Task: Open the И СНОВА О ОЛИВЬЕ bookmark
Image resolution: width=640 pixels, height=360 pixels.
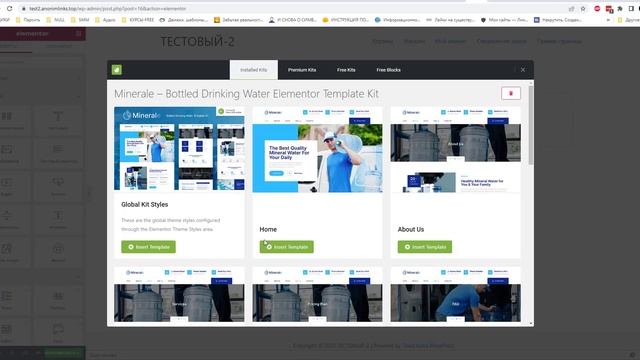Action: pos(293,20)
